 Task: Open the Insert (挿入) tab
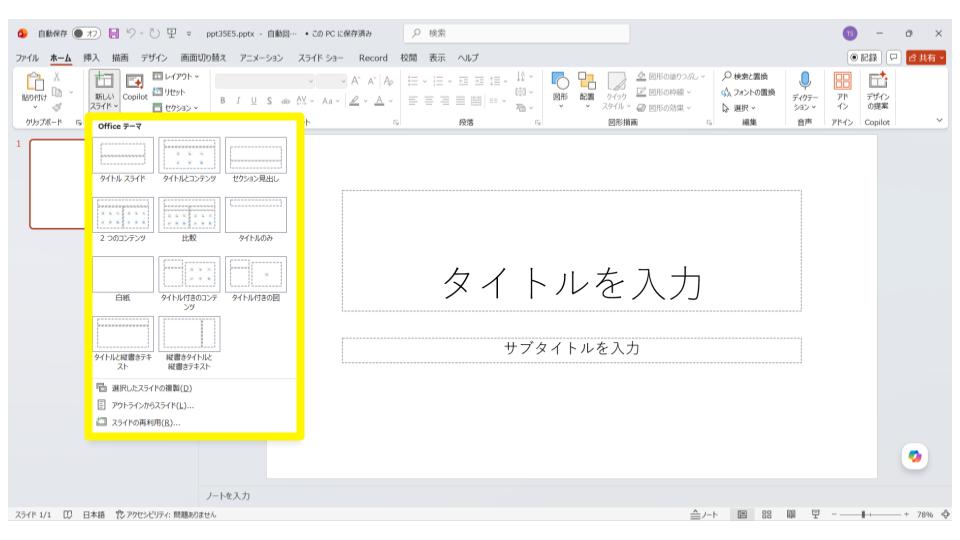91,58
